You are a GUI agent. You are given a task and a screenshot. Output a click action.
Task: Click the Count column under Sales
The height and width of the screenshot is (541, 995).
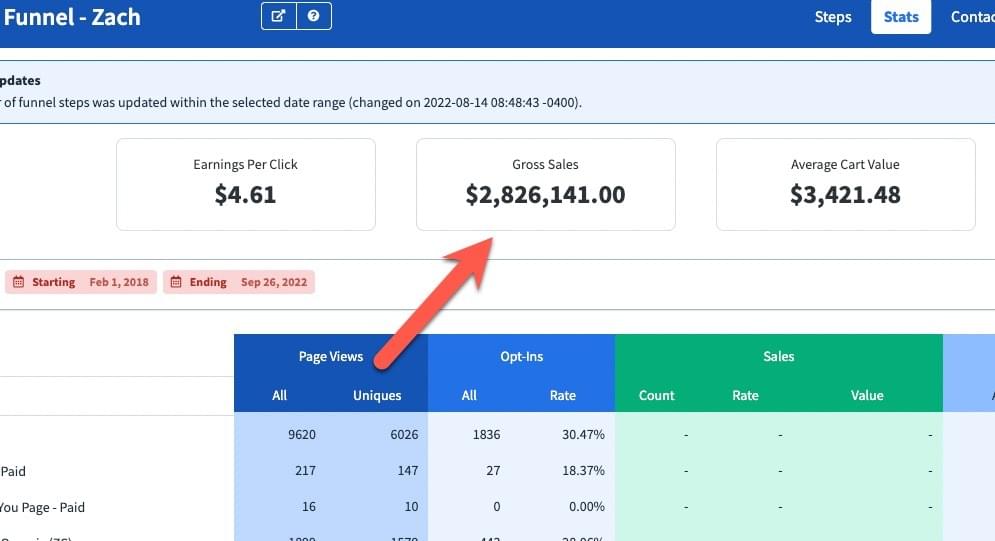coord(656,395)
